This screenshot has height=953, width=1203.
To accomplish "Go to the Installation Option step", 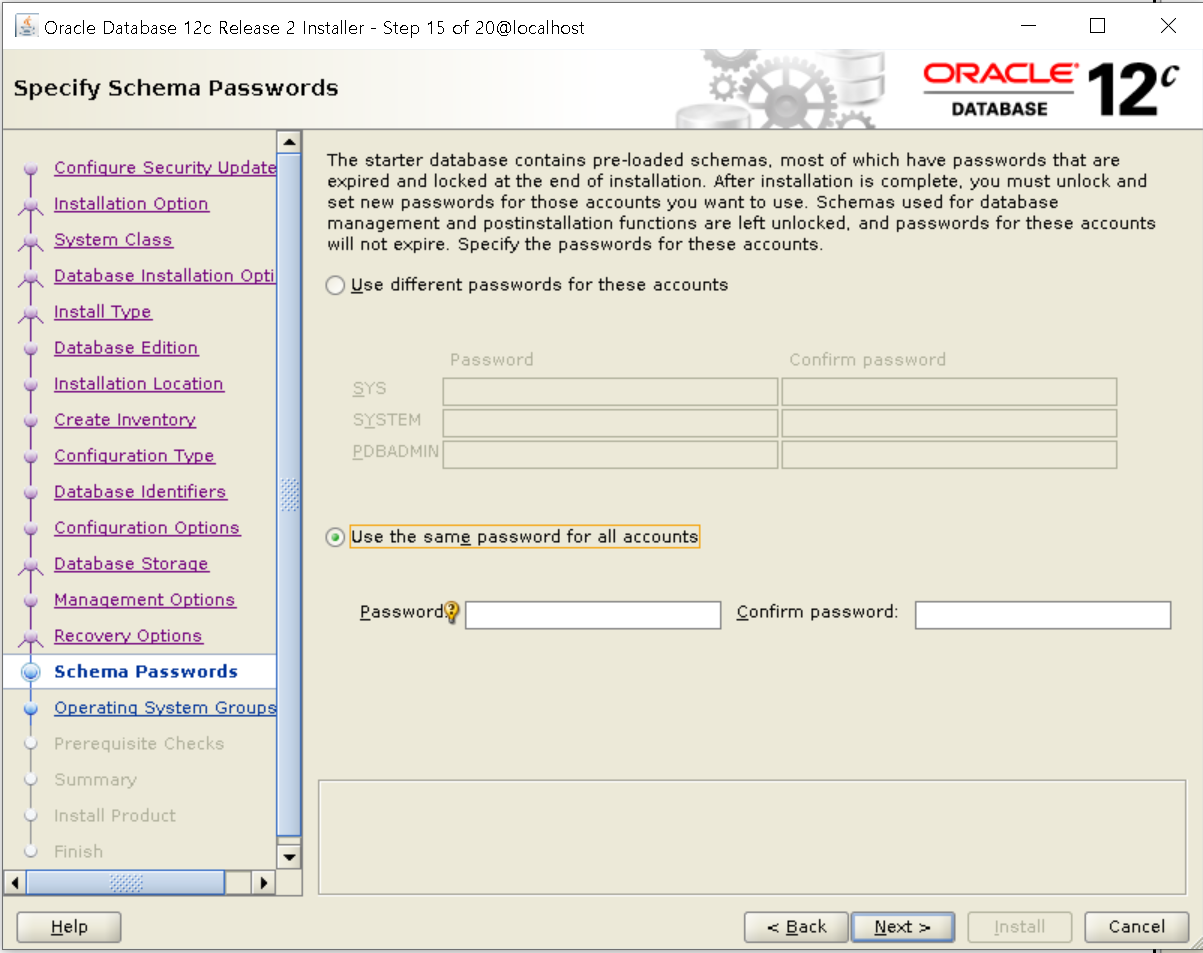I will [x=131, y=204].
